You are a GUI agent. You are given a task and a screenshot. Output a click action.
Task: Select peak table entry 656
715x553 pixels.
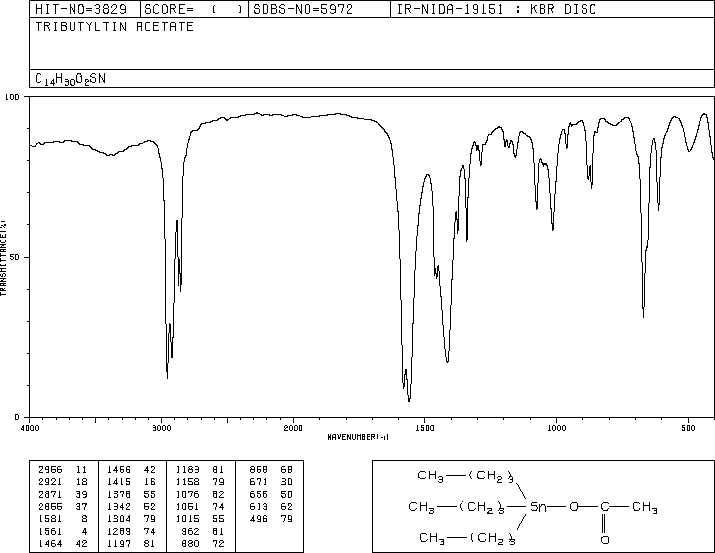[259, 494]
